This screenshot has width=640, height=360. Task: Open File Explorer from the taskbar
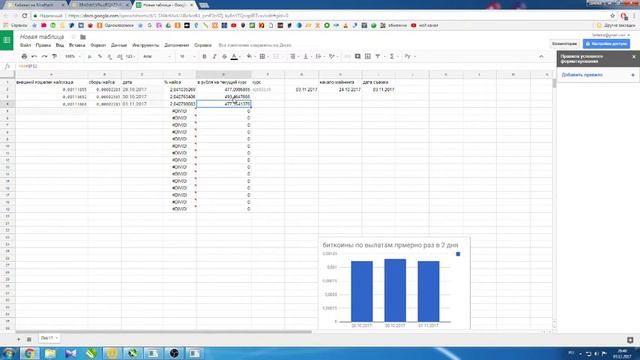click(50, 353)
